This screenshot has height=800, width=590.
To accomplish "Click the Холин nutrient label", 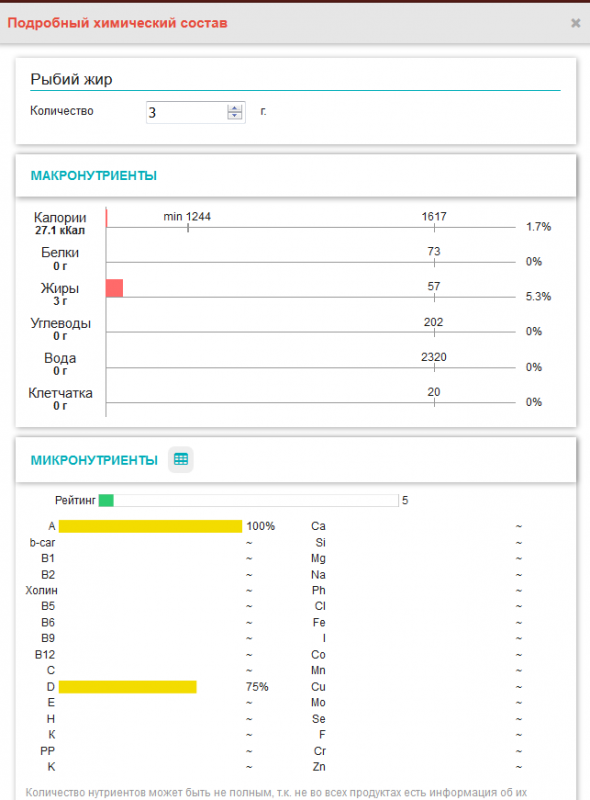I will point(41,590).
